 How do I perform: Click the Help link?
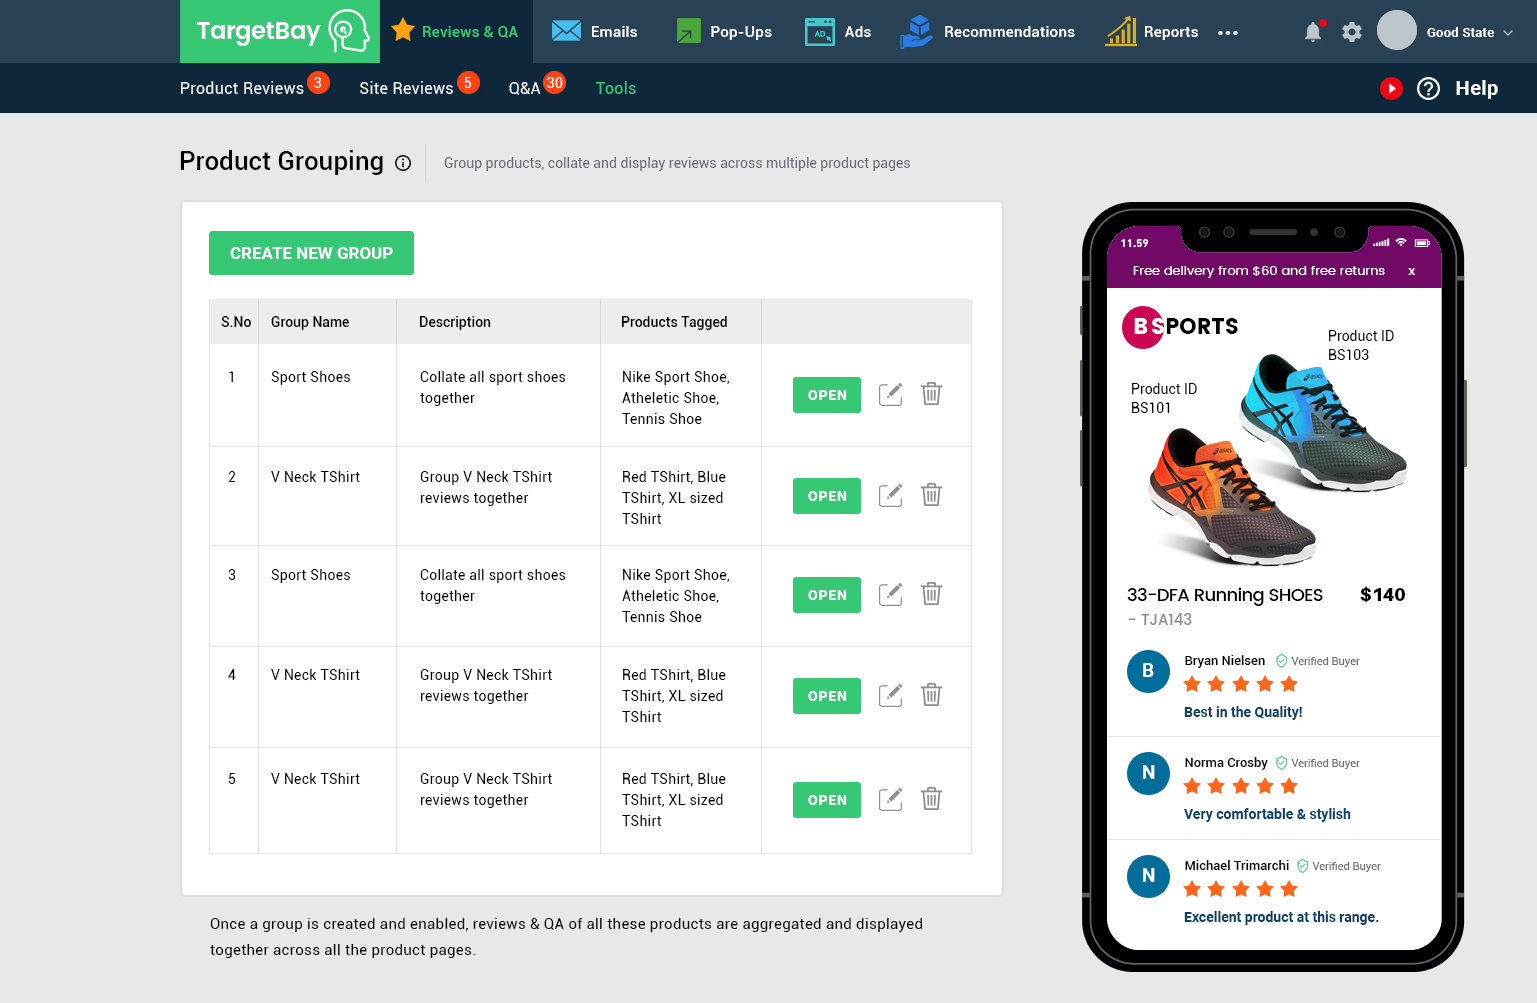(x=1476, y=88)
